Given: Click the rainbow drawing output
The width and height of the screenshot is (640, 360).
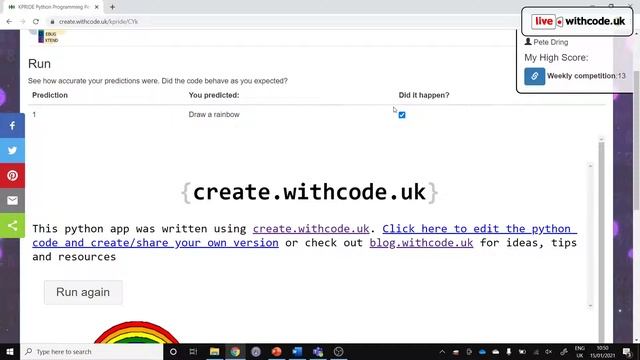Looking at the screenshot, I should 137,333.
